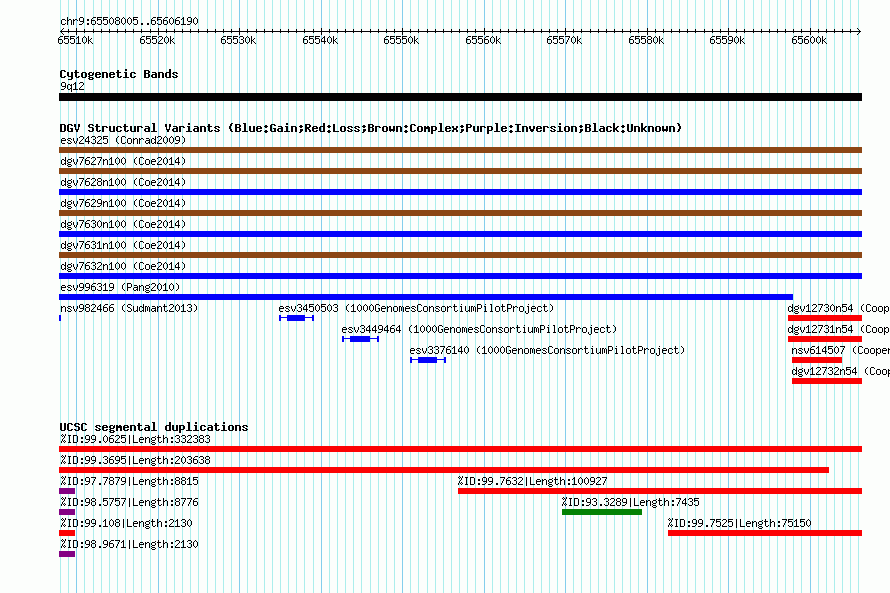The width and height of the screenshot is (890, 593).
Task: Click the dgv7632n100 (Coe2014) label
Action: click(x=123, y=266)
